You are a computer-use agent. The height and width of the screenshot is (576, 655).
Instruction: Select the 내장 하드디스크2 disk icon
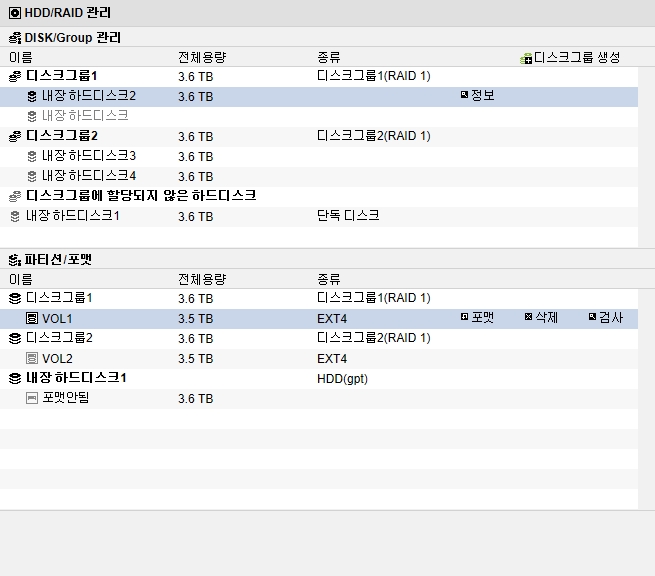pyautogui.click(x=32, y=96)
